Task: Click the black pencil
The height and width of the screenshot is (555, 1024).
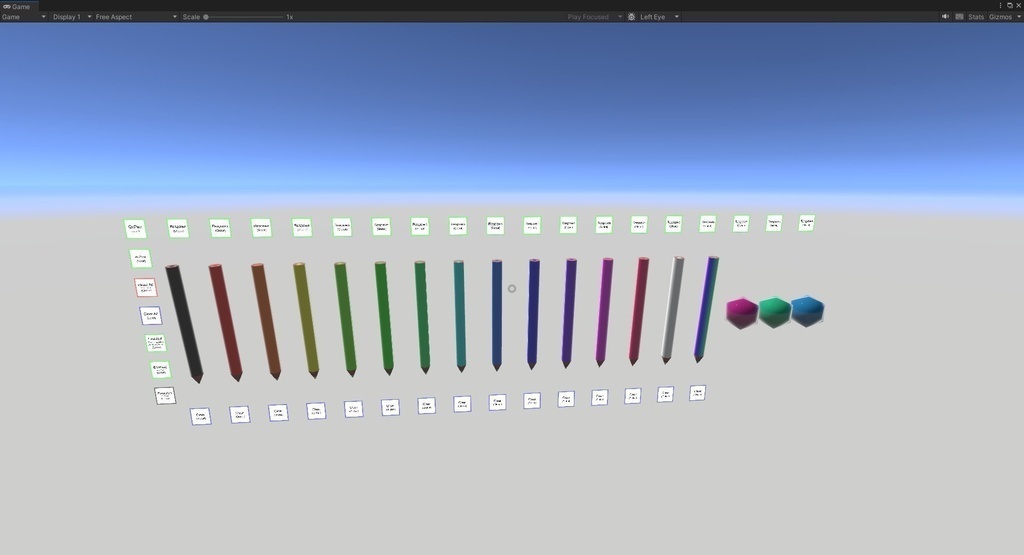Action: point(184,323)
